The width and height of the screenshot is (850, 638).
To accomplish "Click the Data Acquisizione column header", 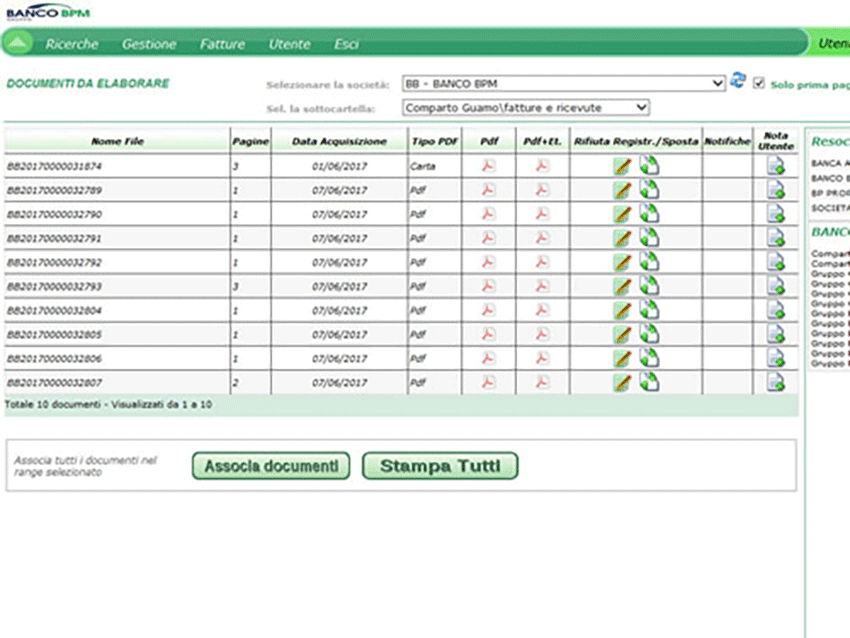I will (339, 141).
